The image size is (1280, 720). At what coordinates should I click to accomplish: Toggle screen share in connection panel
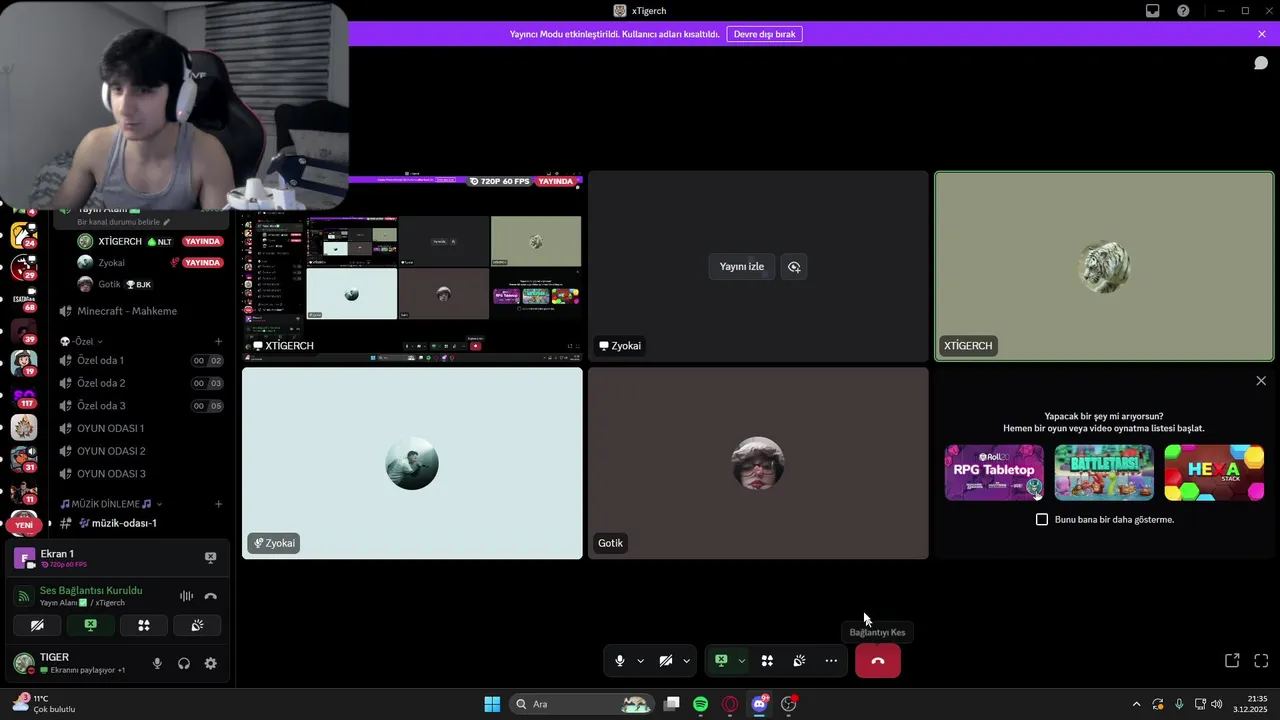point(90,626)
